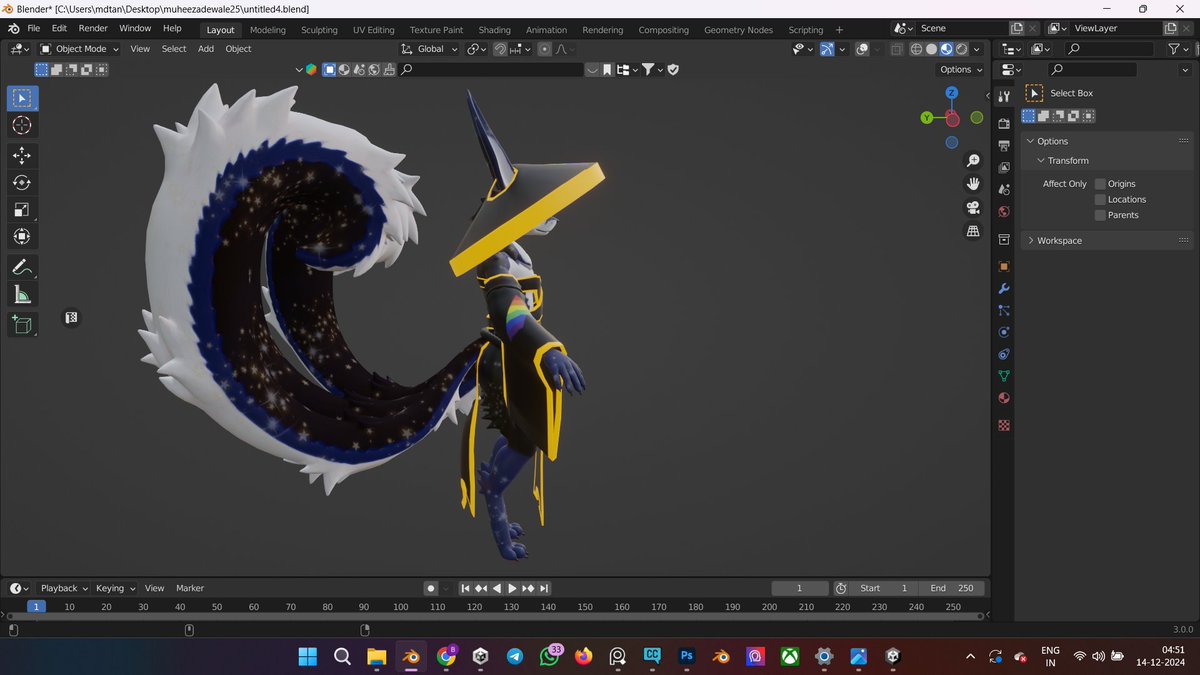Open the View Layer properties tab

pyautogui.click(x=1004, y=168)
